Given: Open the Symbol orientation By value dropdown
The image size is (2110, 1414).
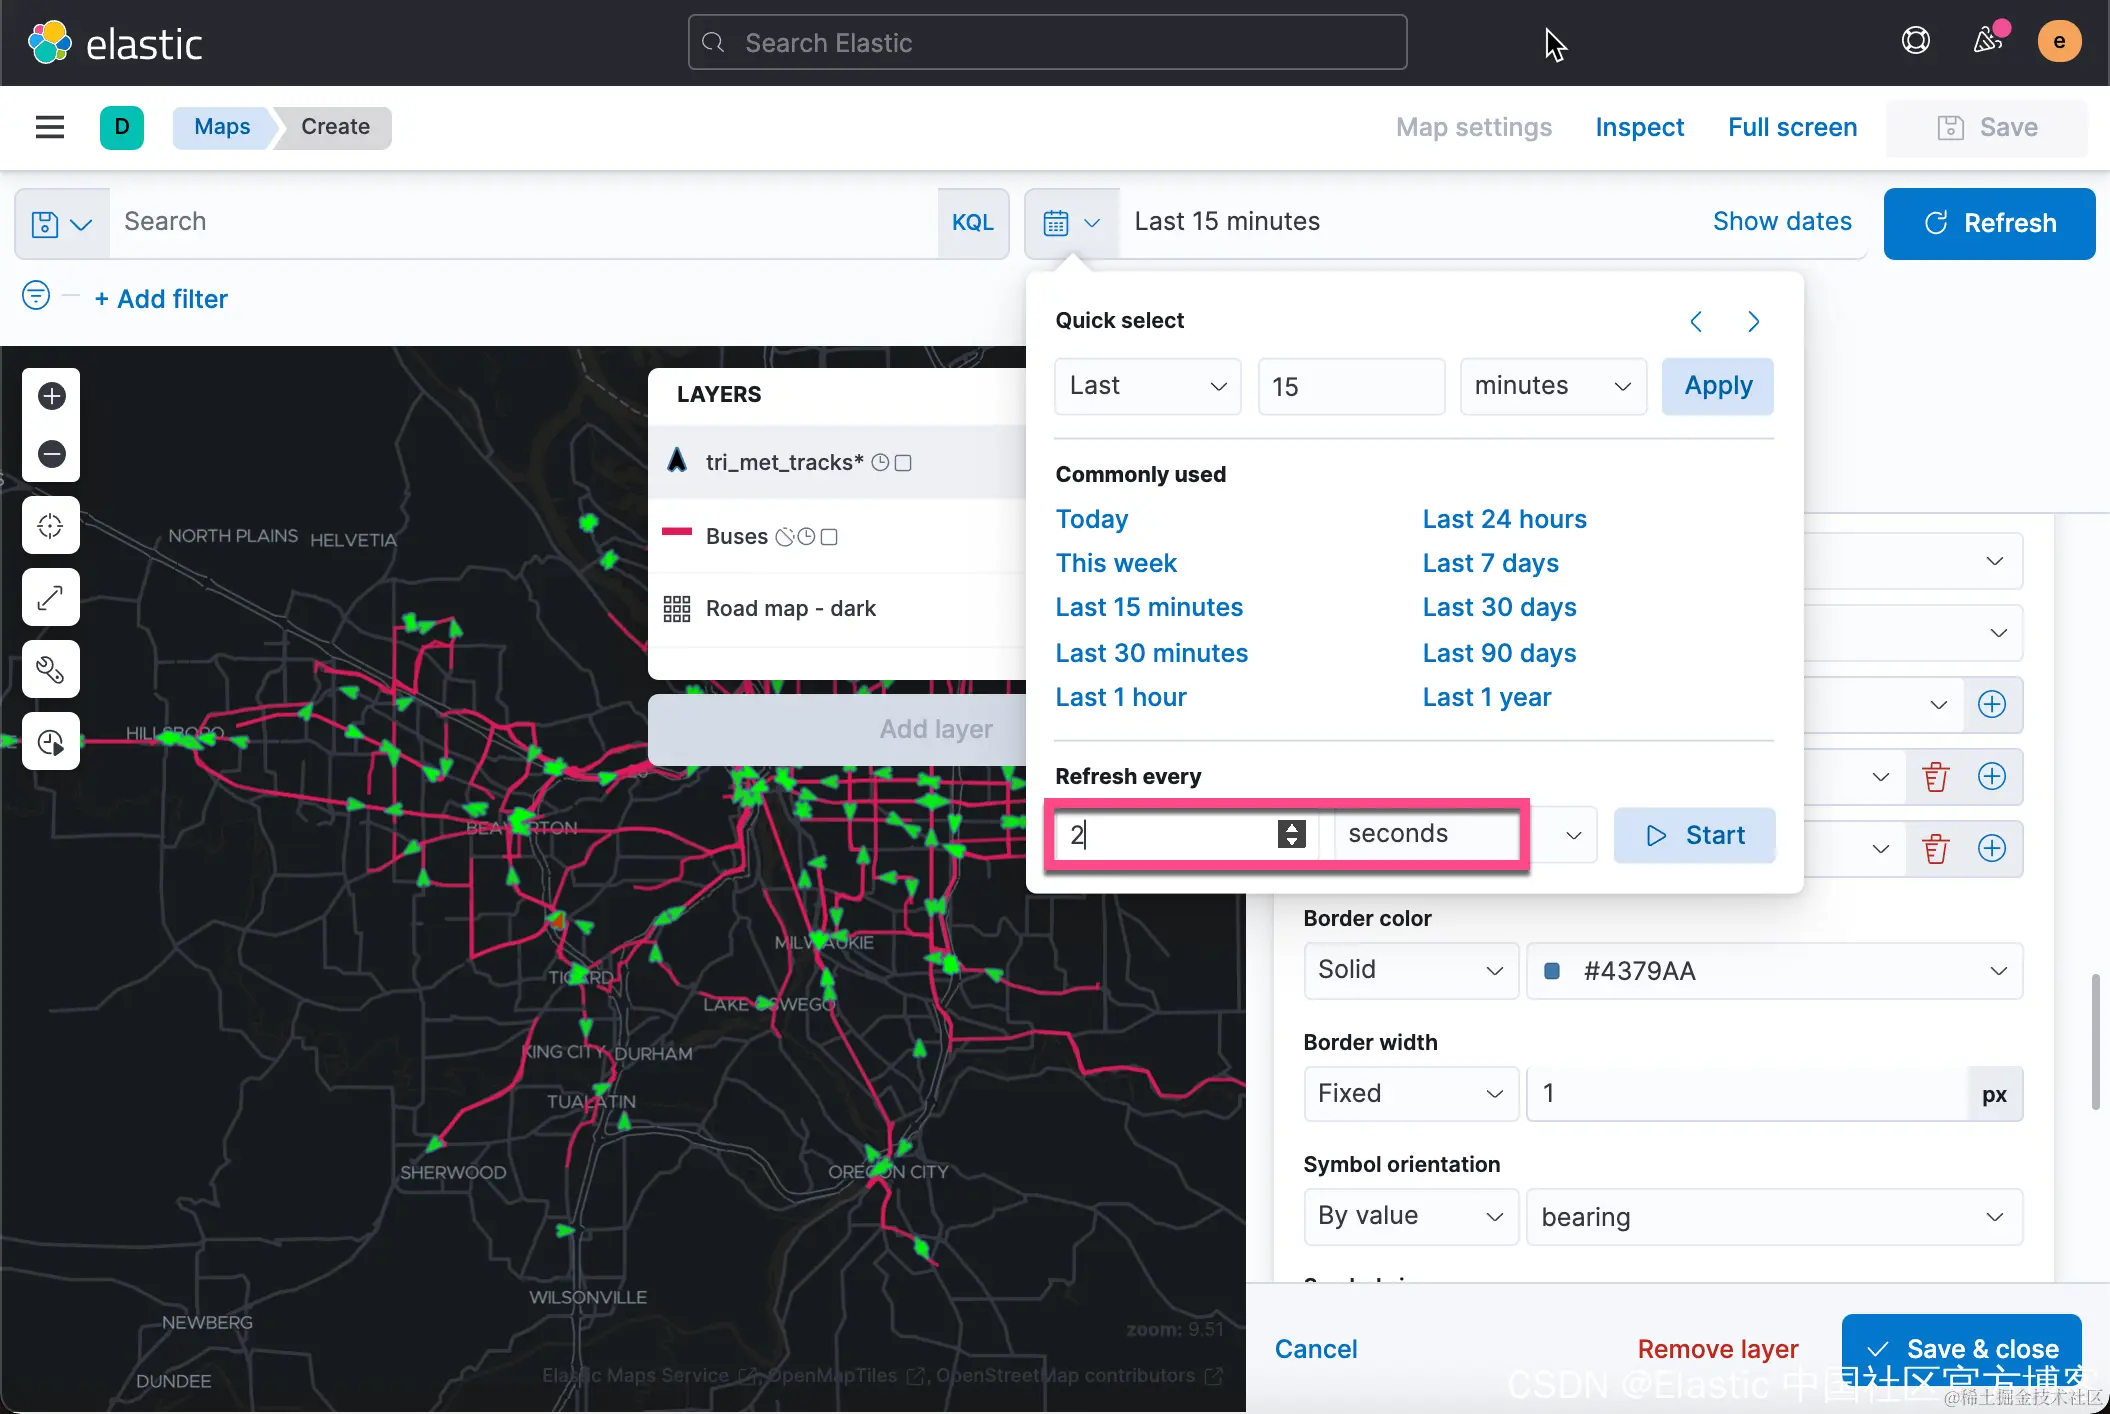Looking at the screenshot, I should [1410, 1216].
